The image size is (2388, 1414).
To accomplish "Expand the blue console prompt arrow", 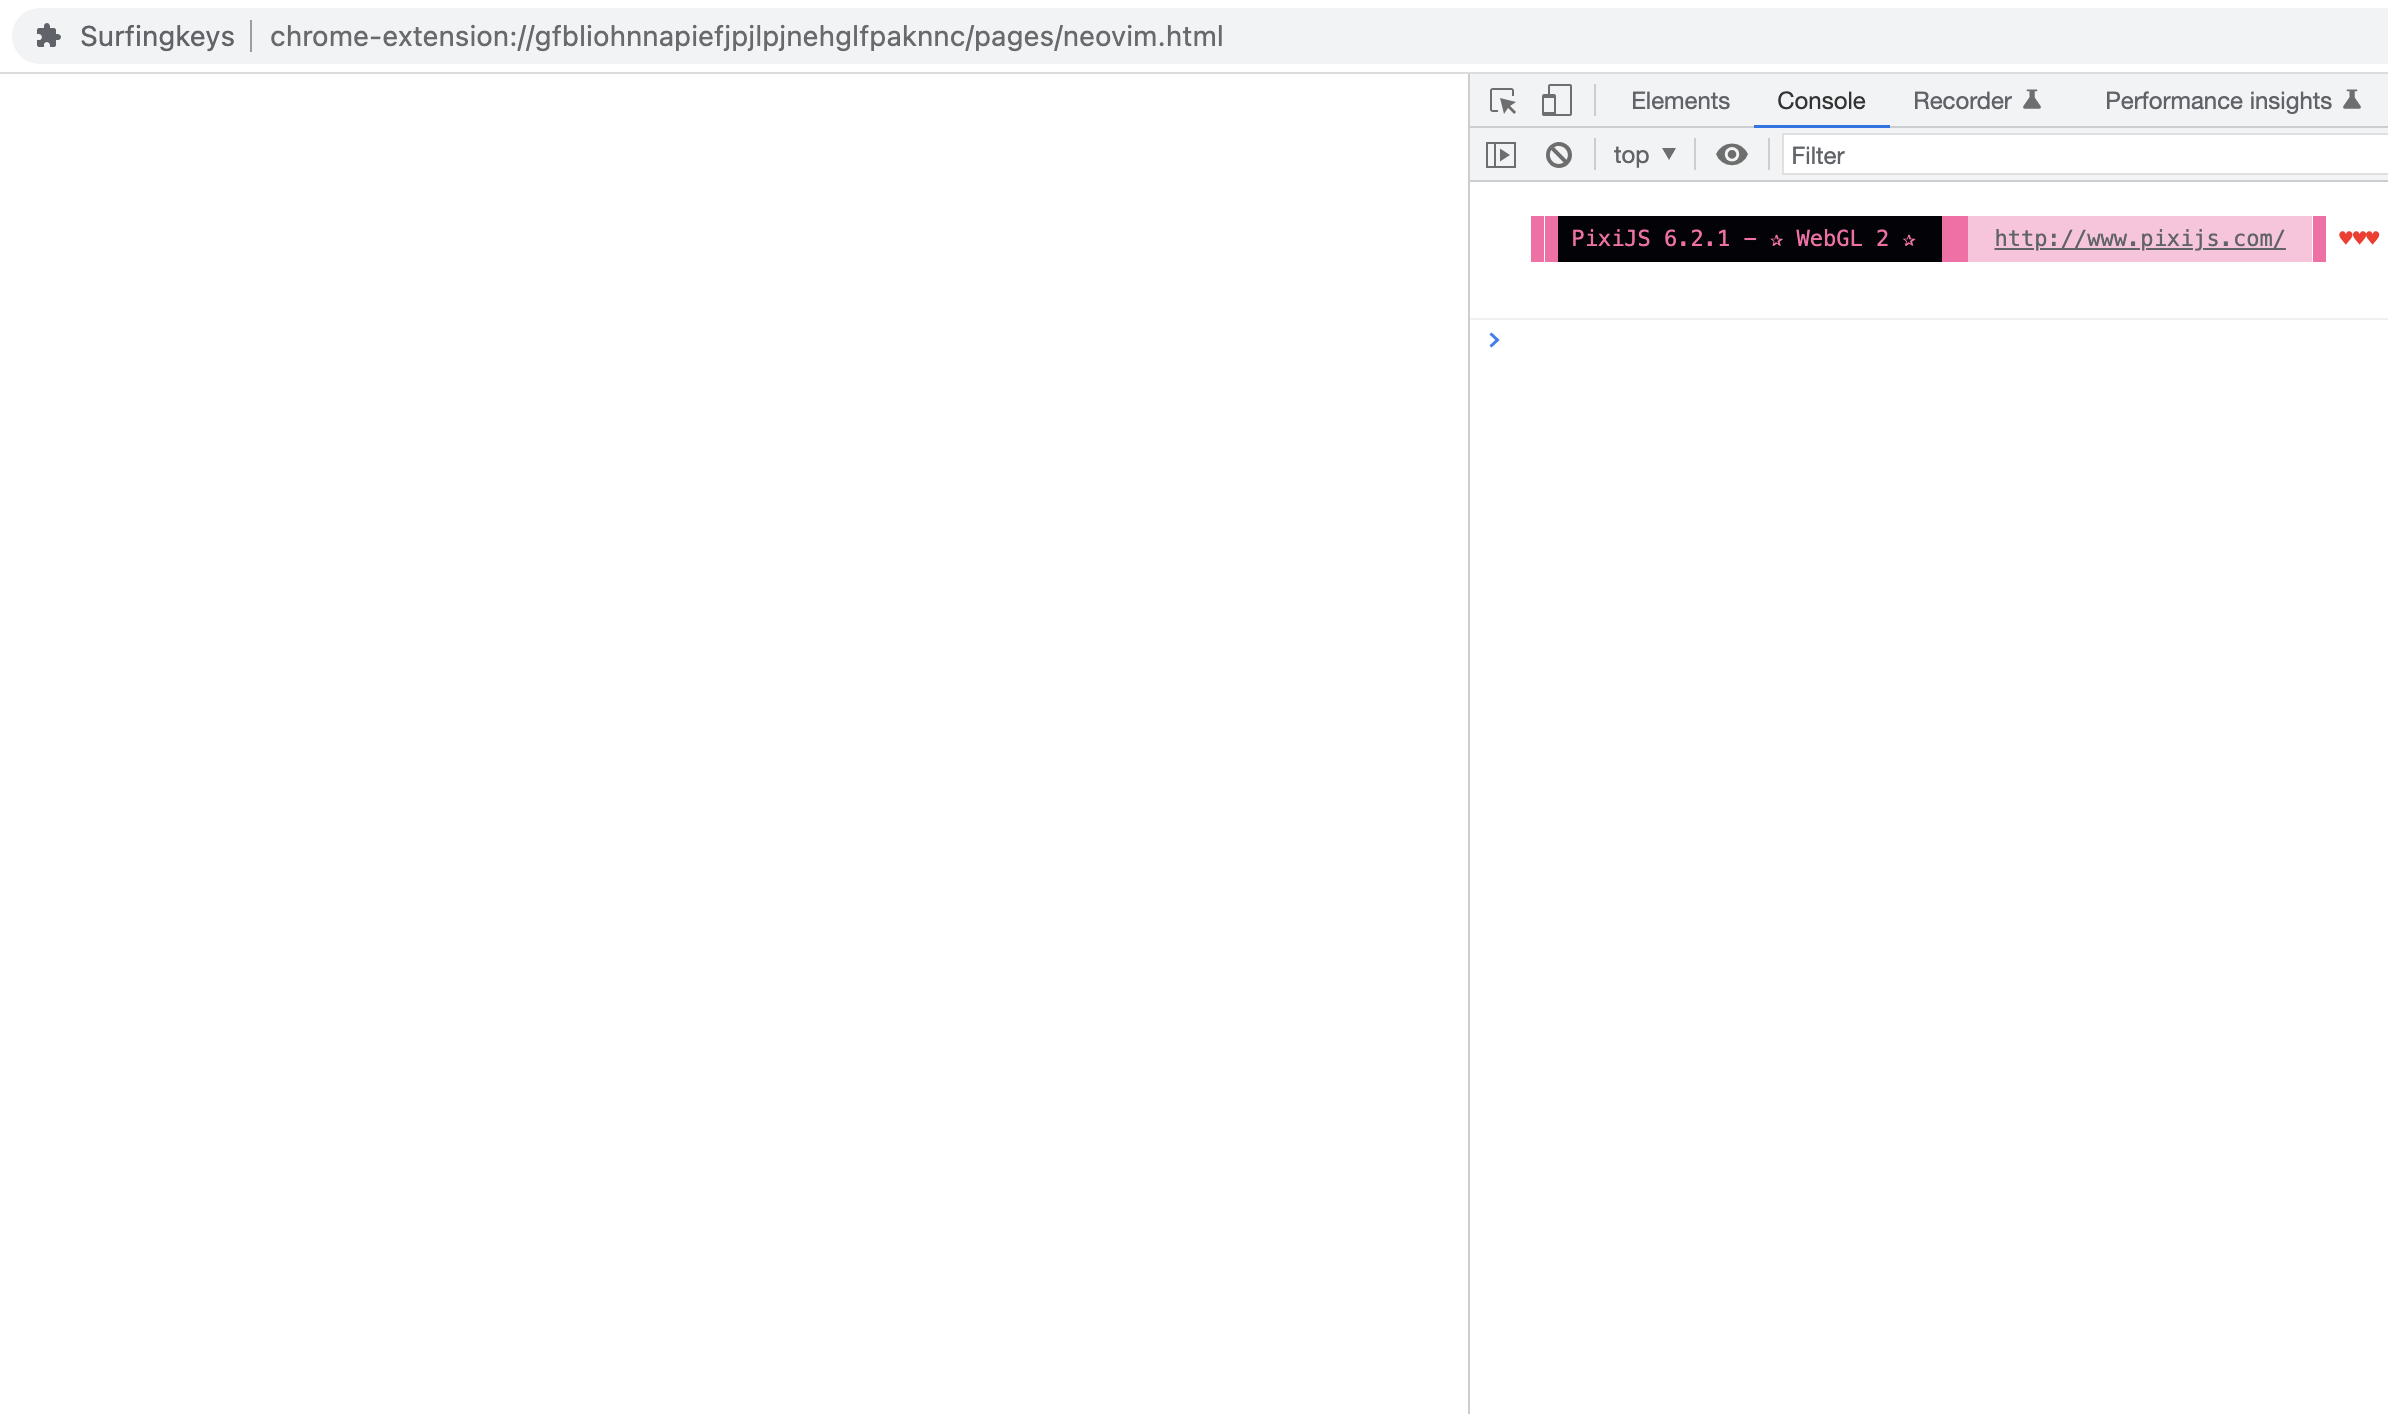I will 1494,340.
